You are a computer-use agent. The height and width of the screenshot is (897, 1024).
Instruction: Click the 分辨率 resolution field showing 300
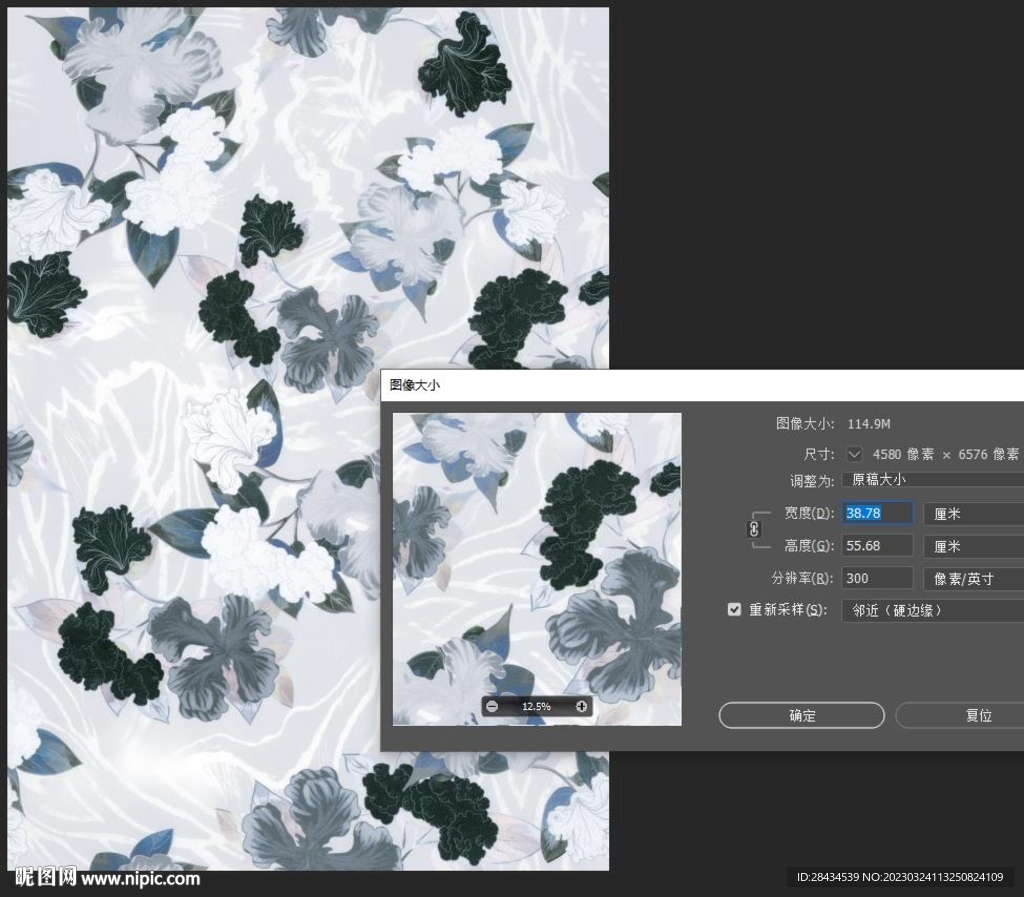coord(877,578)
